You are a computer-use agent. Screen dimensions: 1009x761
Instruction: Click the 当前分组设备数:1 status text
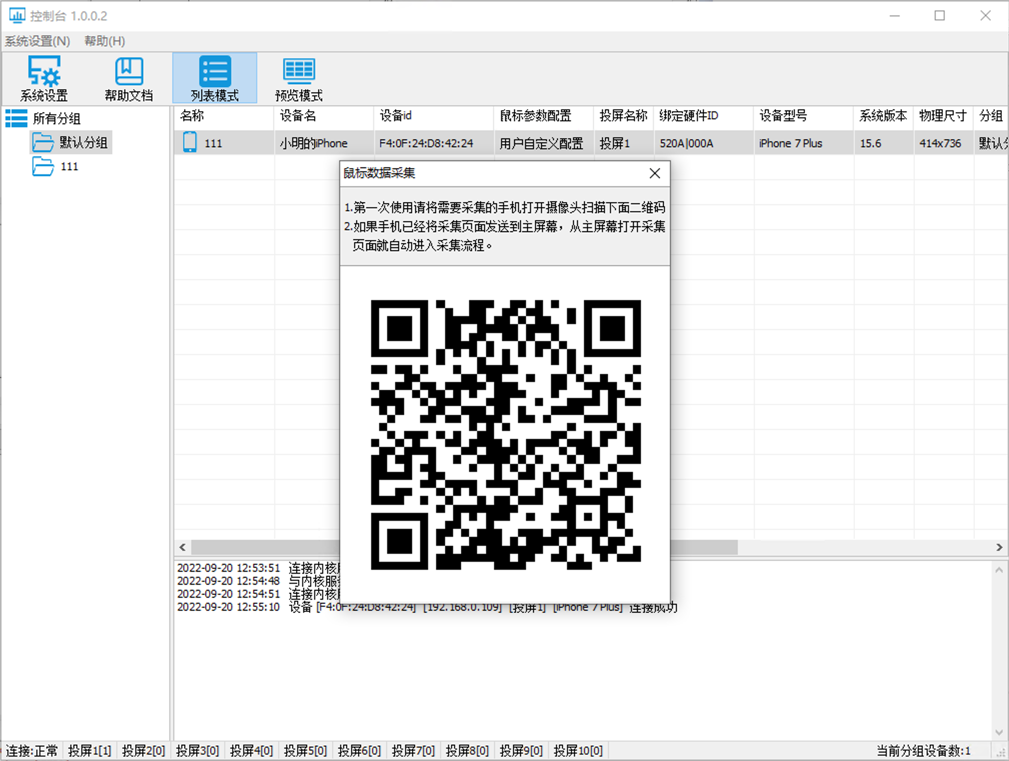click(923, 751)
